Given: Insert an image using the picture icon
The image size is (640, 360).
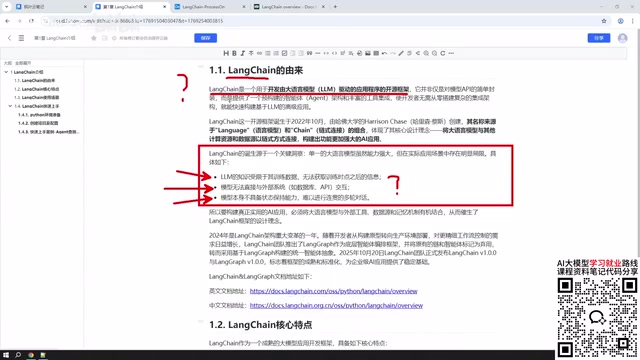Looking at the screenshot, I should pos(368,53).
